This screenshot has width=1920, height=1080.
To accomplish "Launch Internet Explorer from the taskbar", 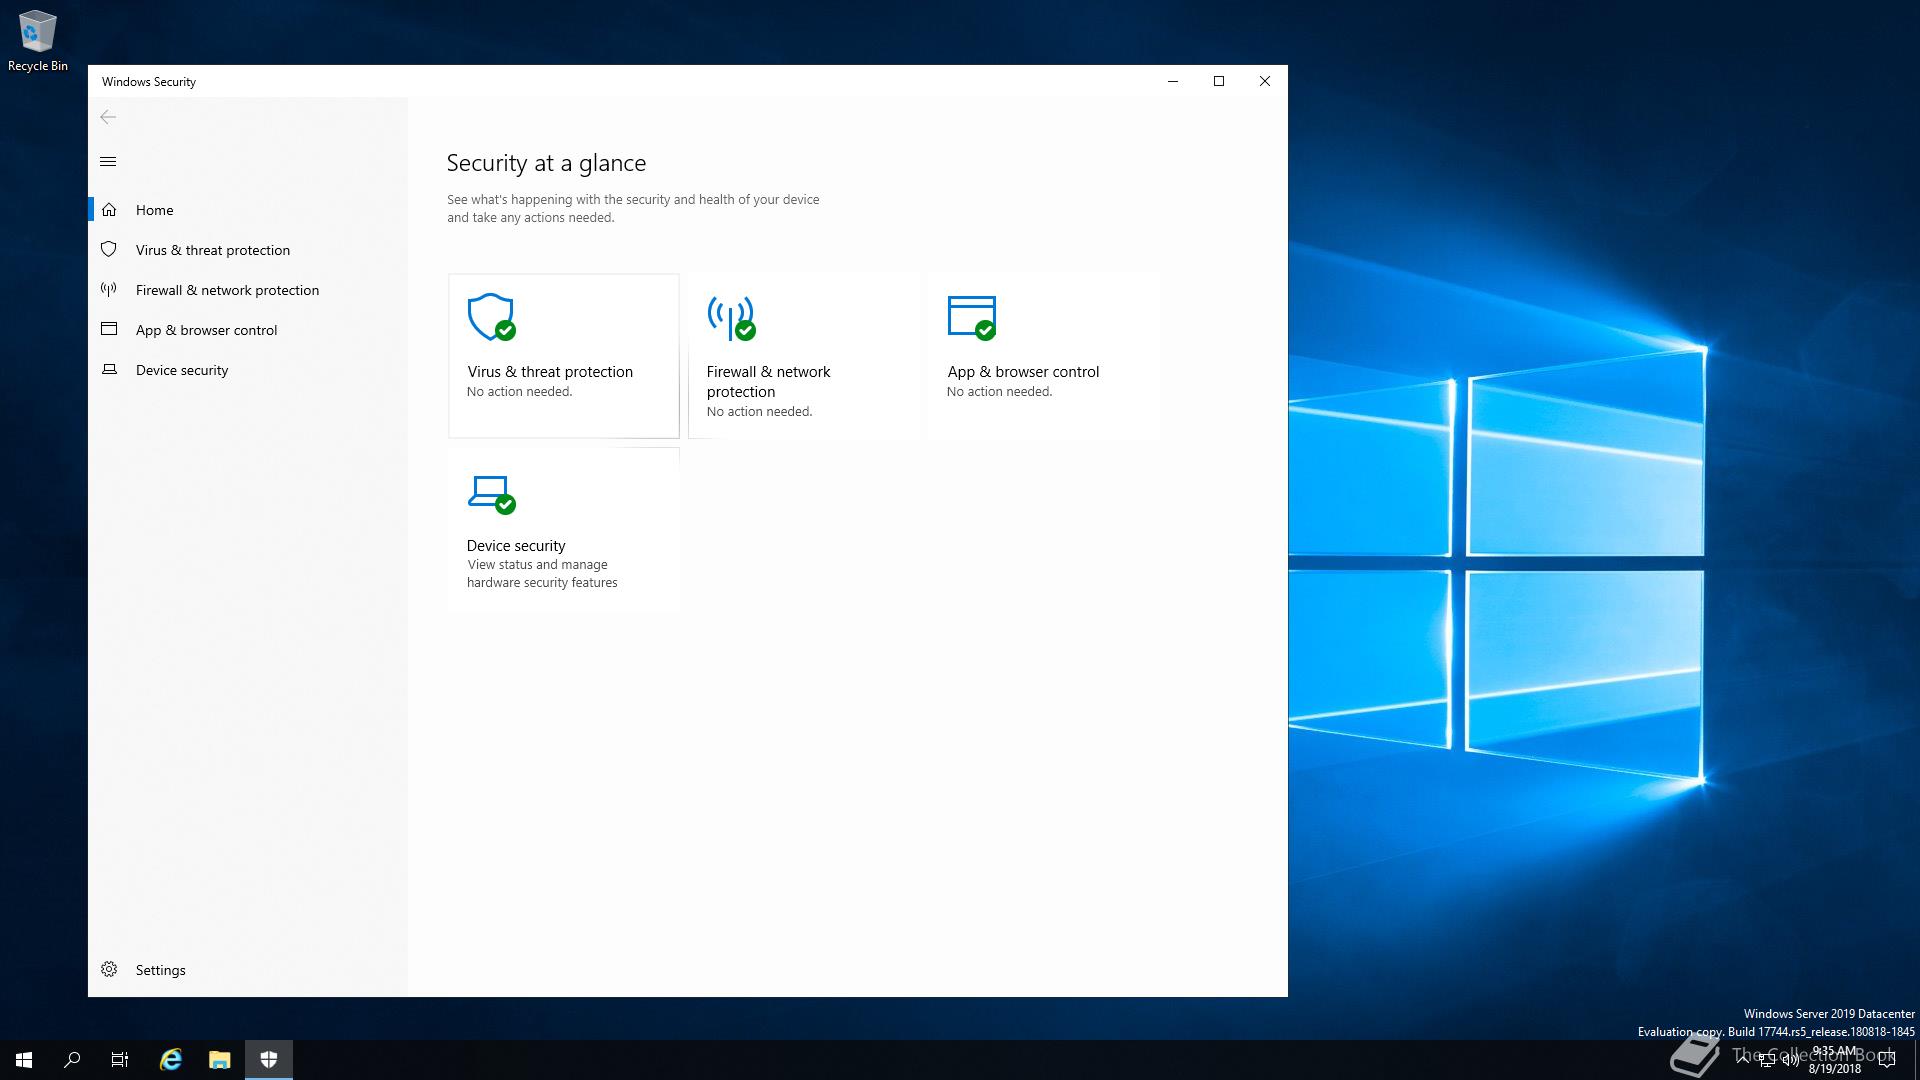I will tap(171, 1060).
